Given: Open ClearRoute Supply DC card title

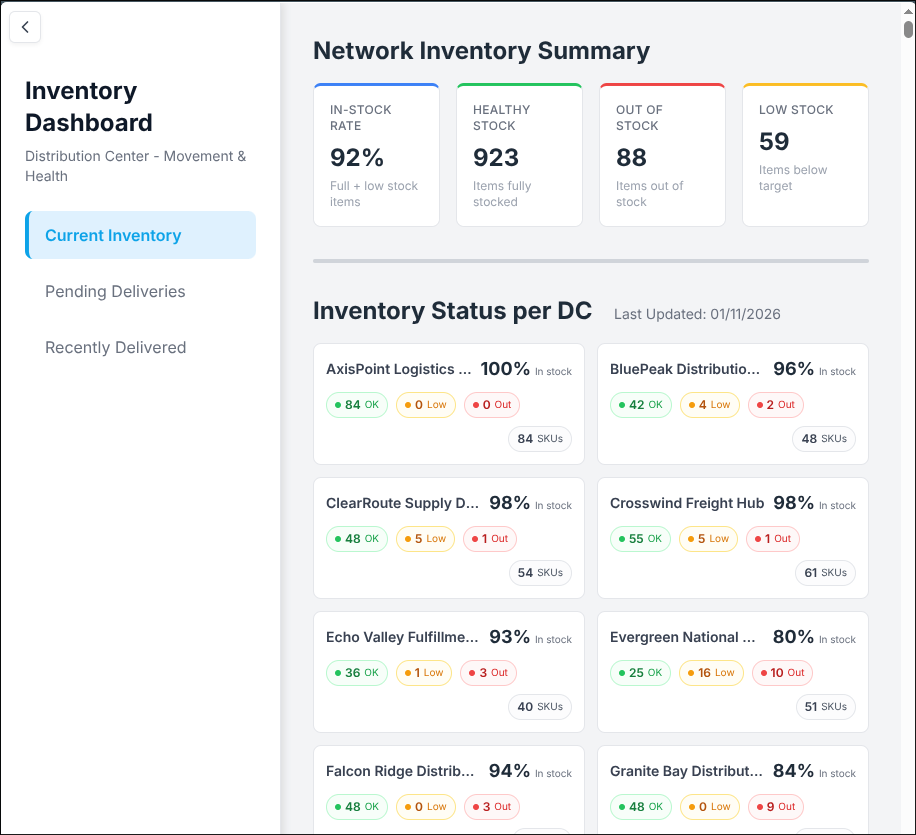Looking at the screenshot, I should pyautogui.click(x=402, y=503).
